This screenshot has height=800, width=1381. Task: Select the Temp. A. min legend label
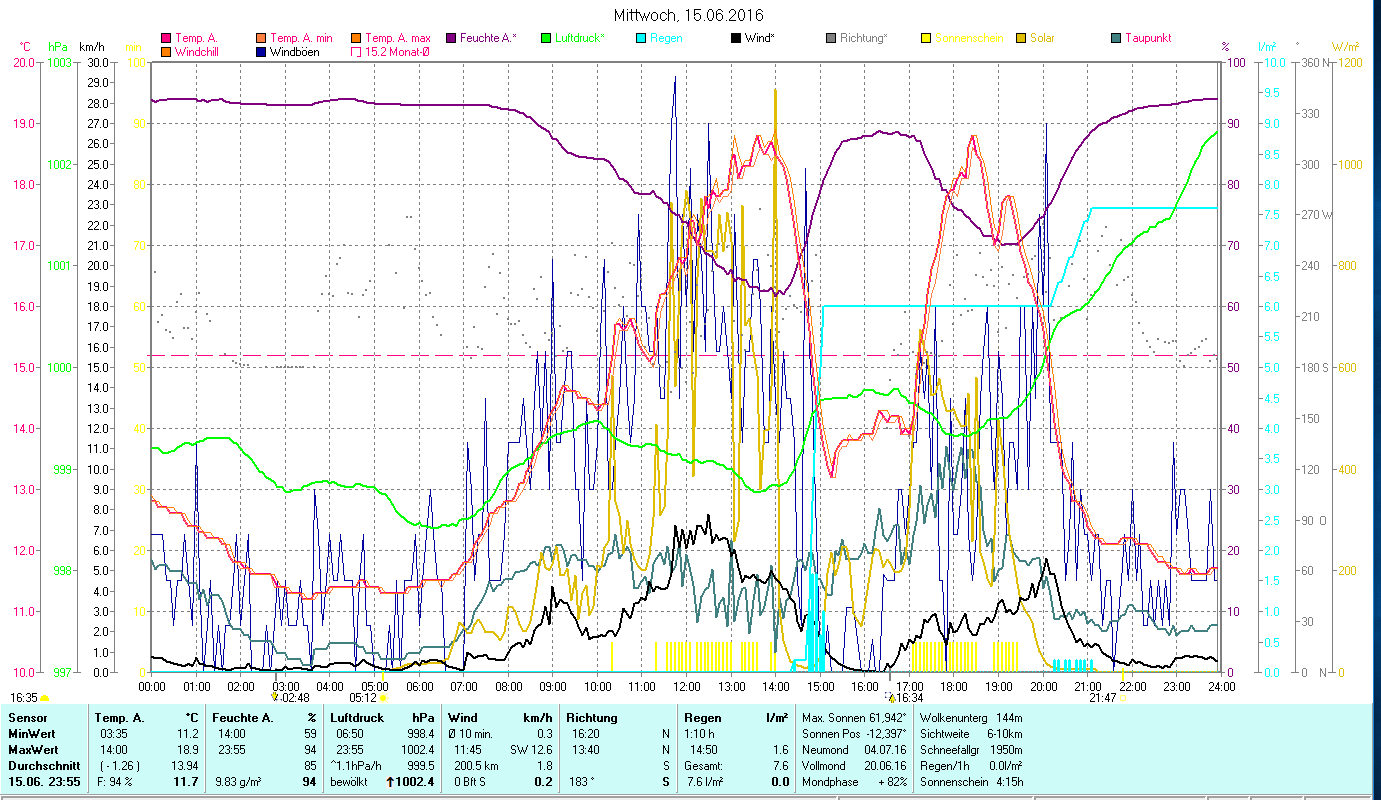click(304, 38)
